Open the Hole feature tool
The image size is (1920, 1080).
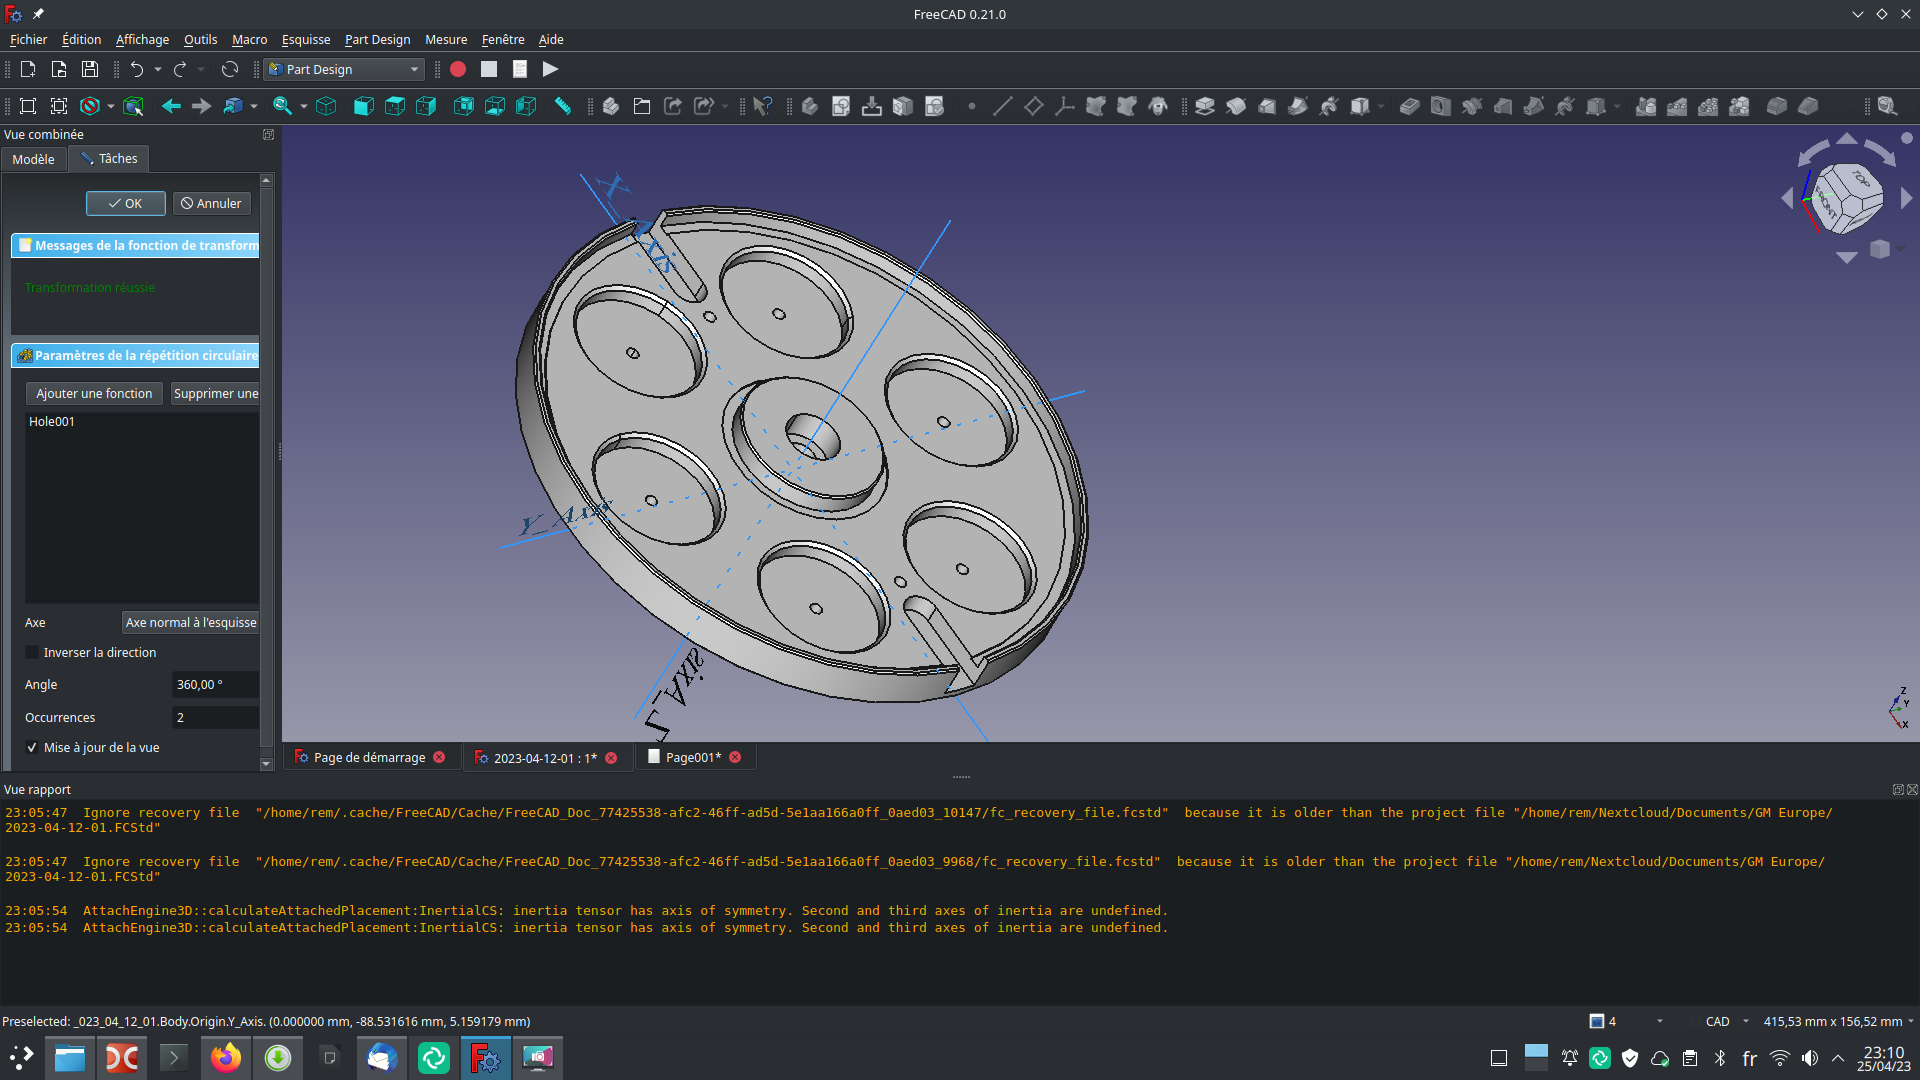[x=1440, y=105]
